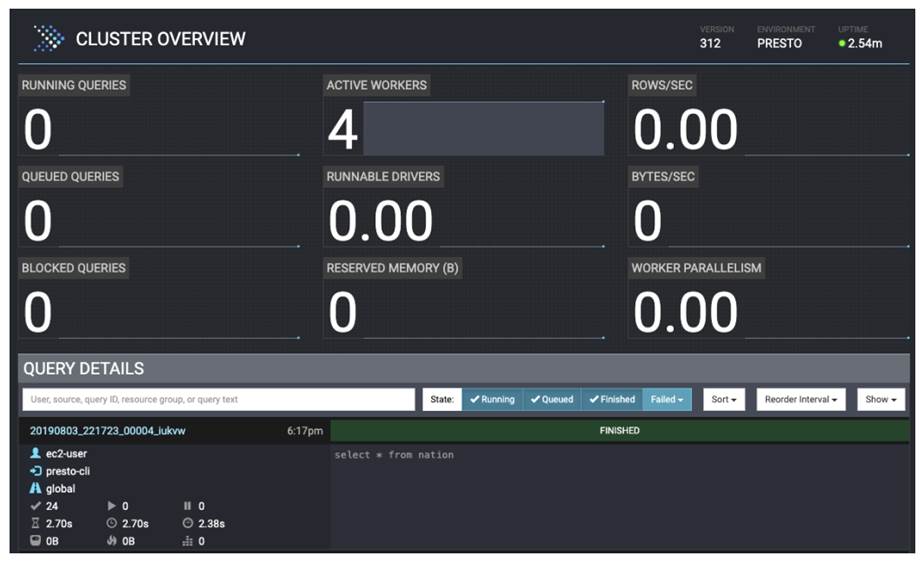Click the source icon next to presto-cli
The image size is (924, 562).
(36, 471)
